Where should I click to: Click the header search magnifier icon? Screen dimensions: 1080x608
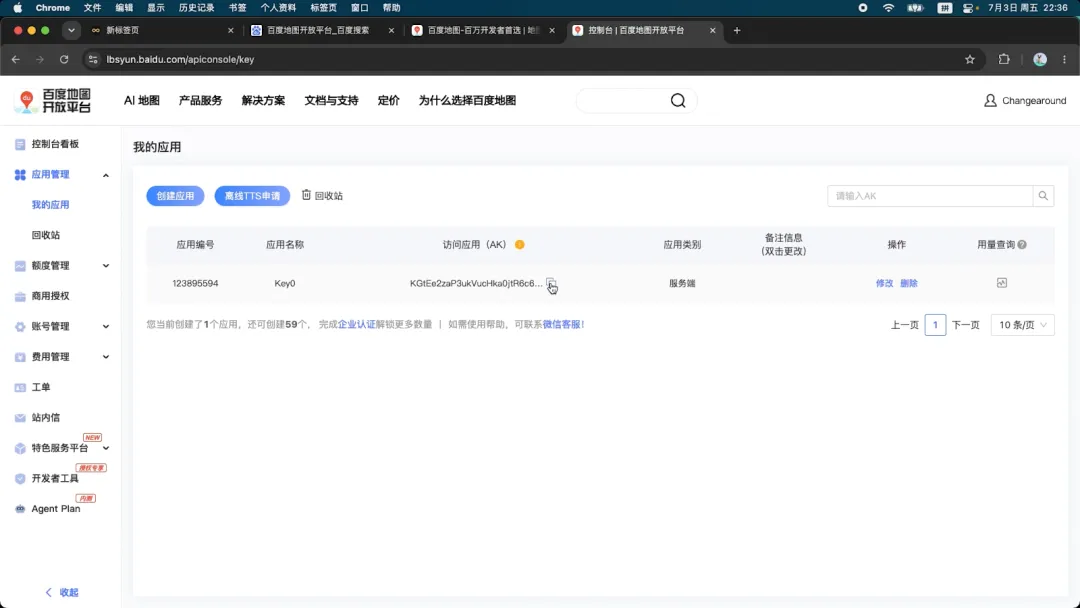pyautogui.click(x=678, y=101)
